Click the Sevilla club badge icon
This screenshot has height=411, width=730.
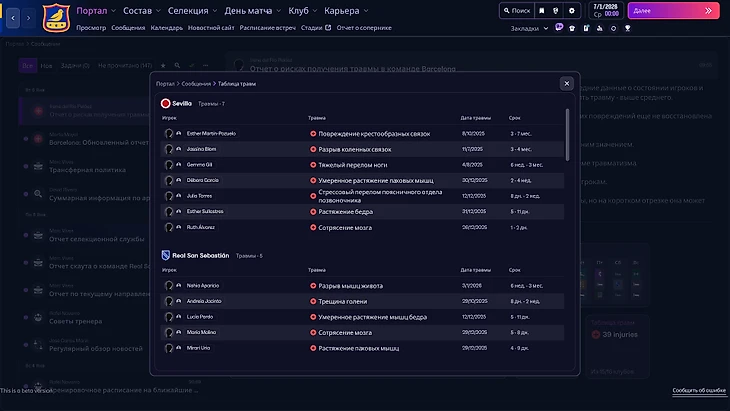coord(165,103)
